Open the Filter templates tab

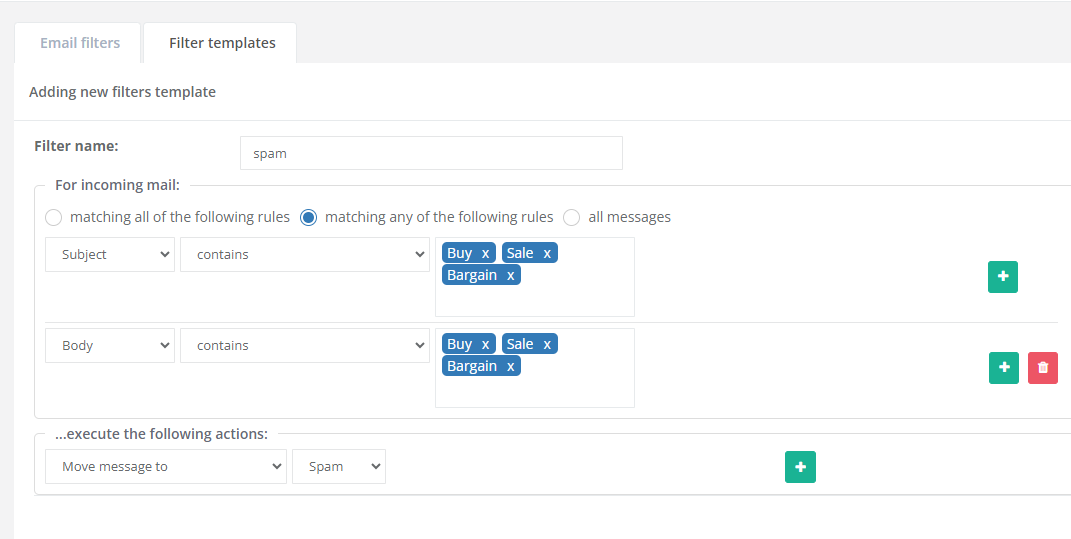click(222, 43)
